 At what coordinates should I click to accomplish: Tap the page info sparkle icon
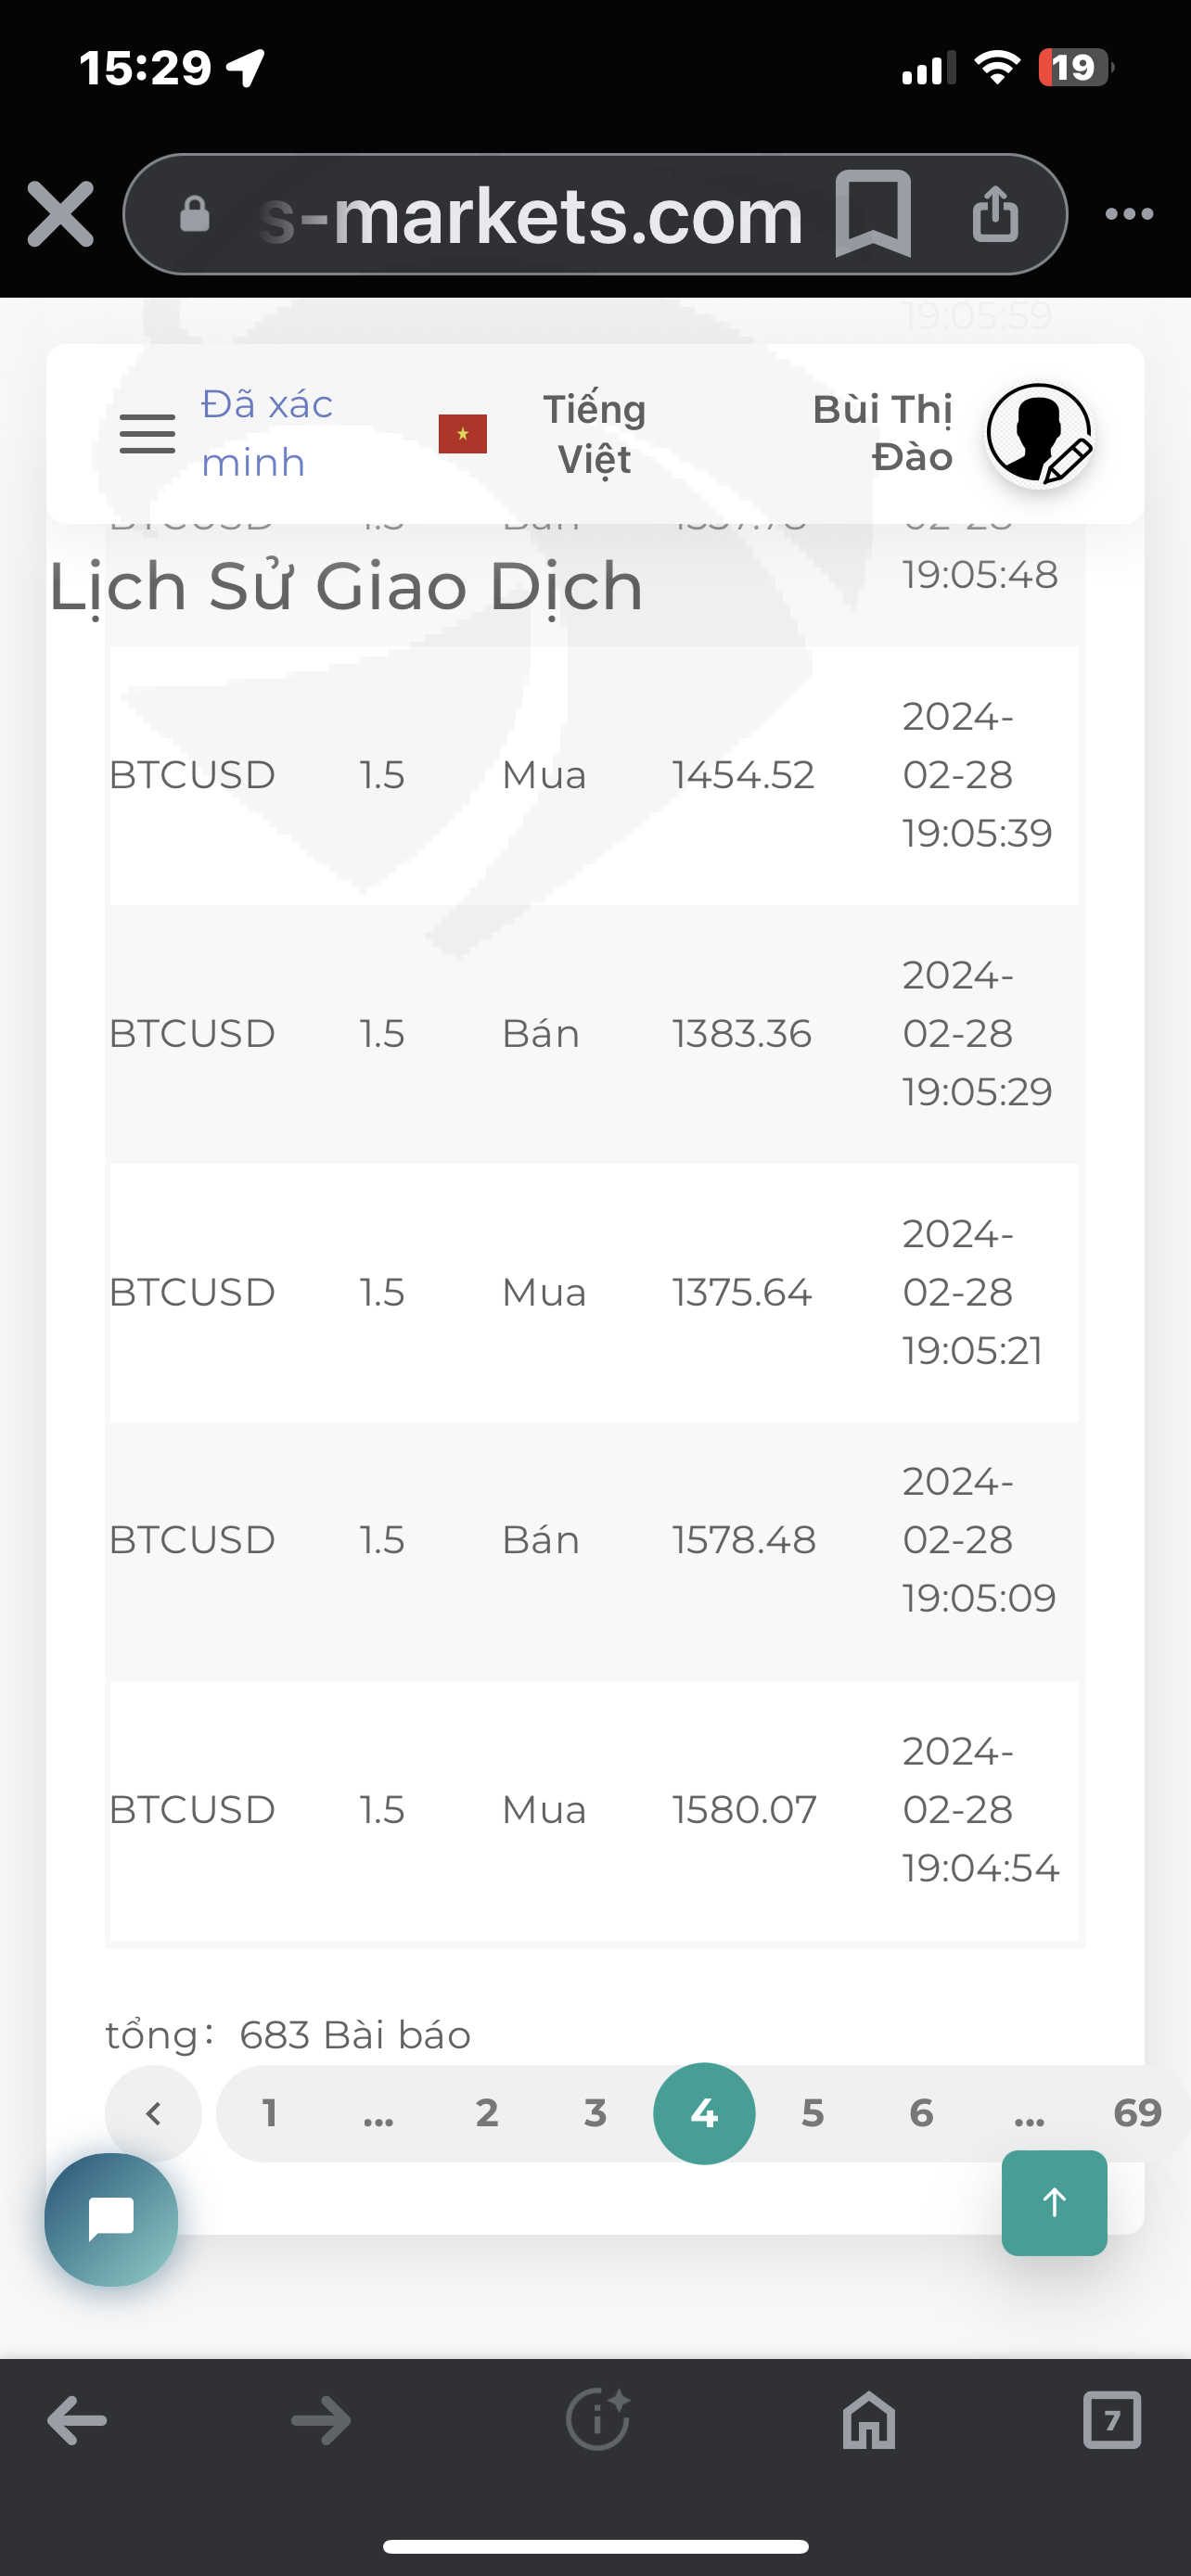click(597, 2421)
